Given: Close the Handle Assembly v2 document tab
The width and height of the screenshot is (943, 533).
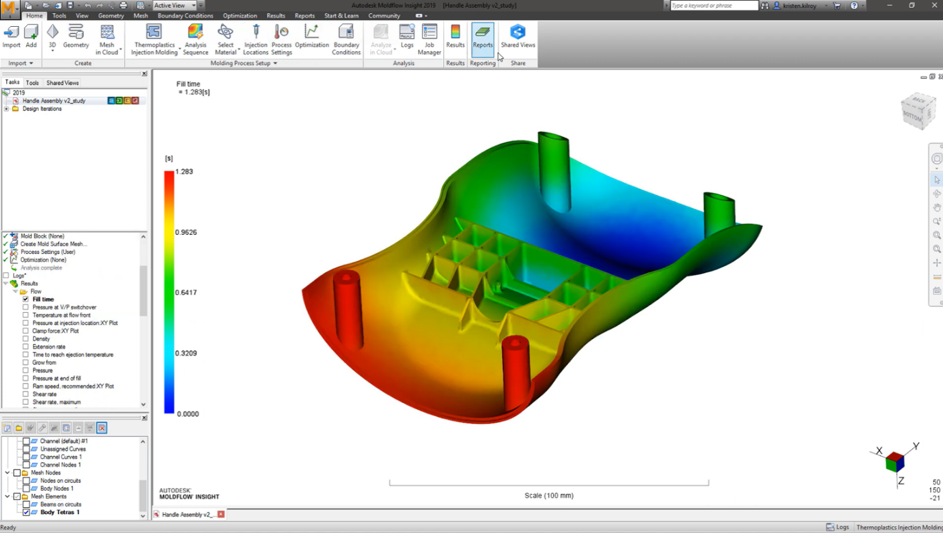Looking at the screenshot, I should pyautogui.click(x=221, y=514).
